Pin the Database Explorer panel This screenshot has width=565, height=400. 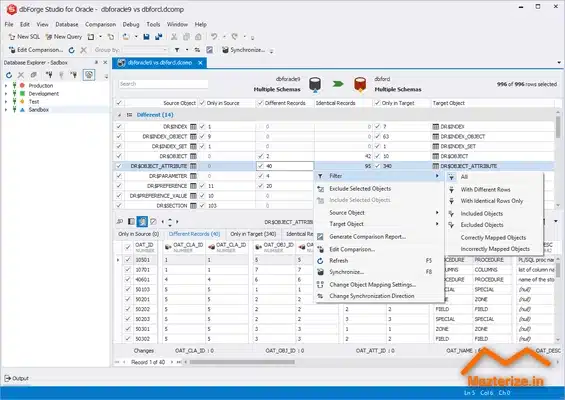coord(96,62)
